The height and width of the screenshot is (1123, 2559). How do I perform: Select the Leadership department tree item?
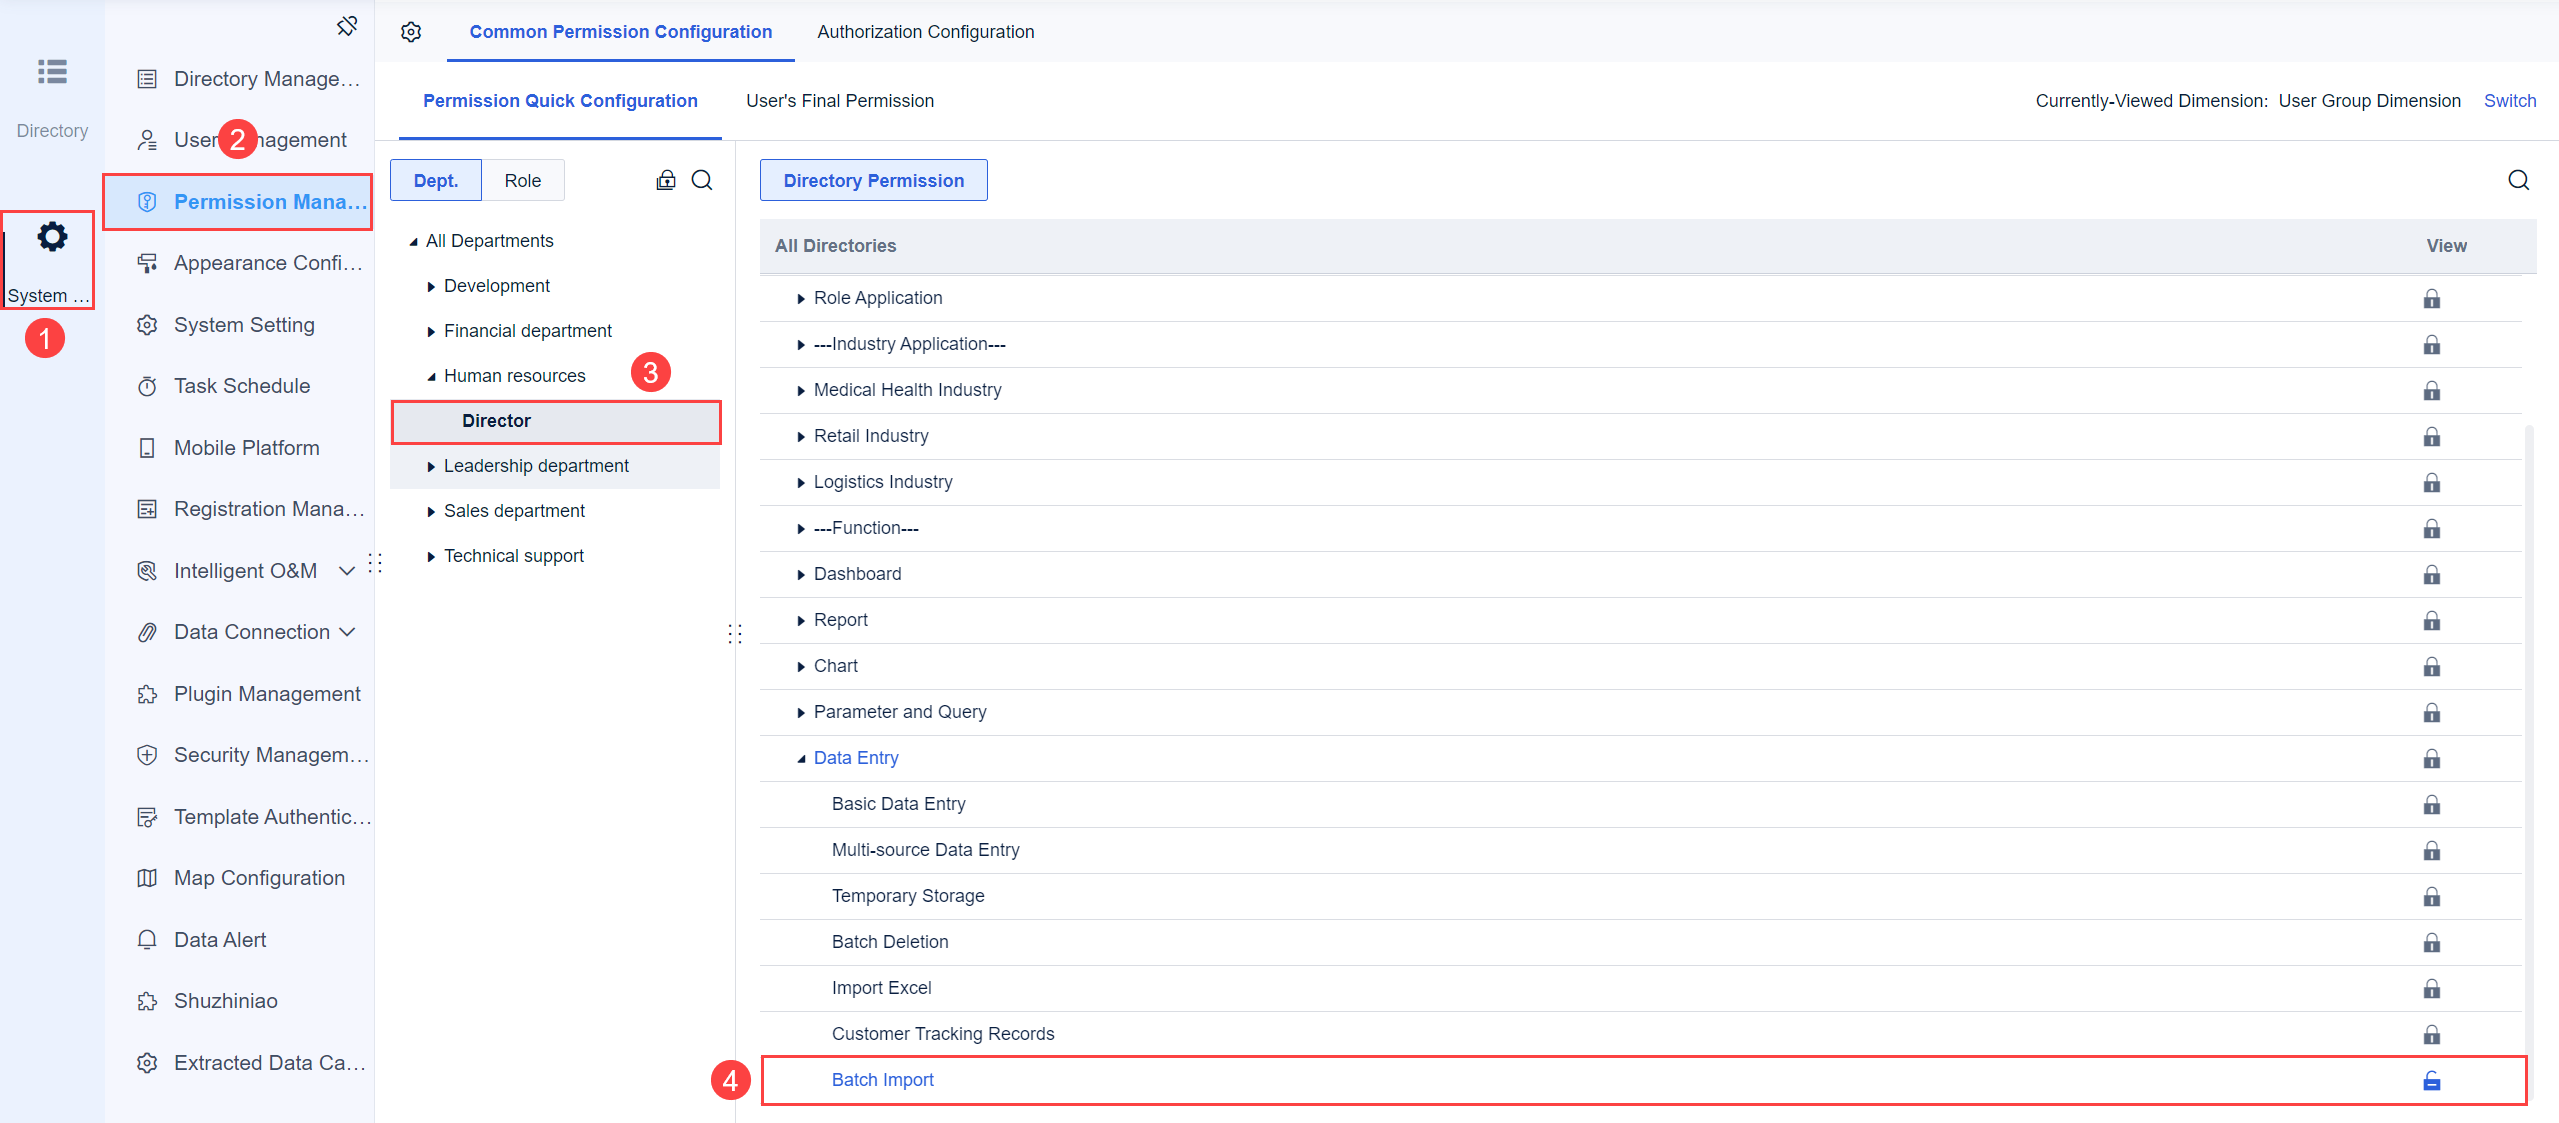click(536, 466)
